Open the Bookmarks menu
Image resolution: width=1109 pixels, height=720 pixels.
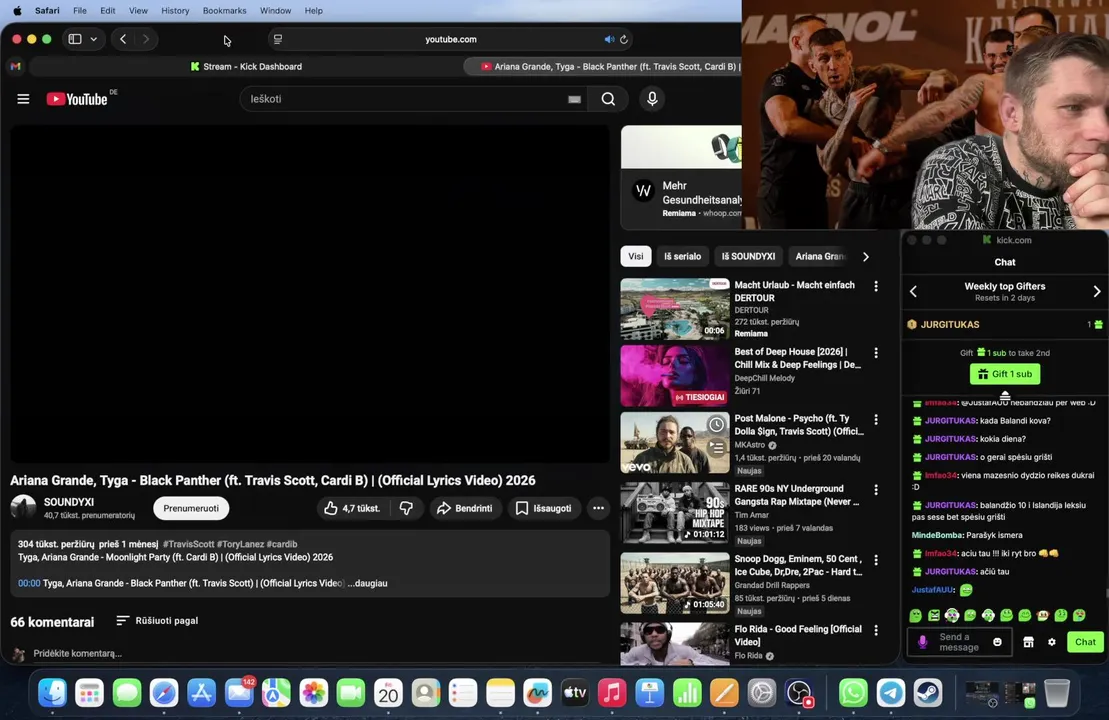click(224, 11)
